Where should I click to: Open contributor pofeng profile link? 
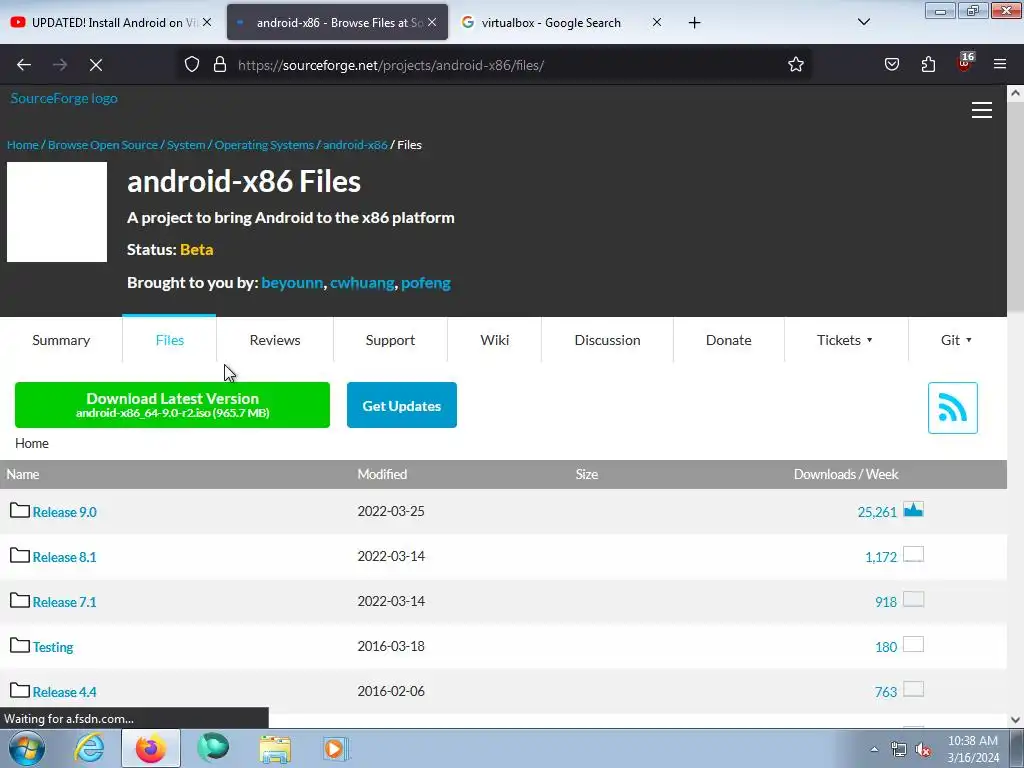[426, 283]
